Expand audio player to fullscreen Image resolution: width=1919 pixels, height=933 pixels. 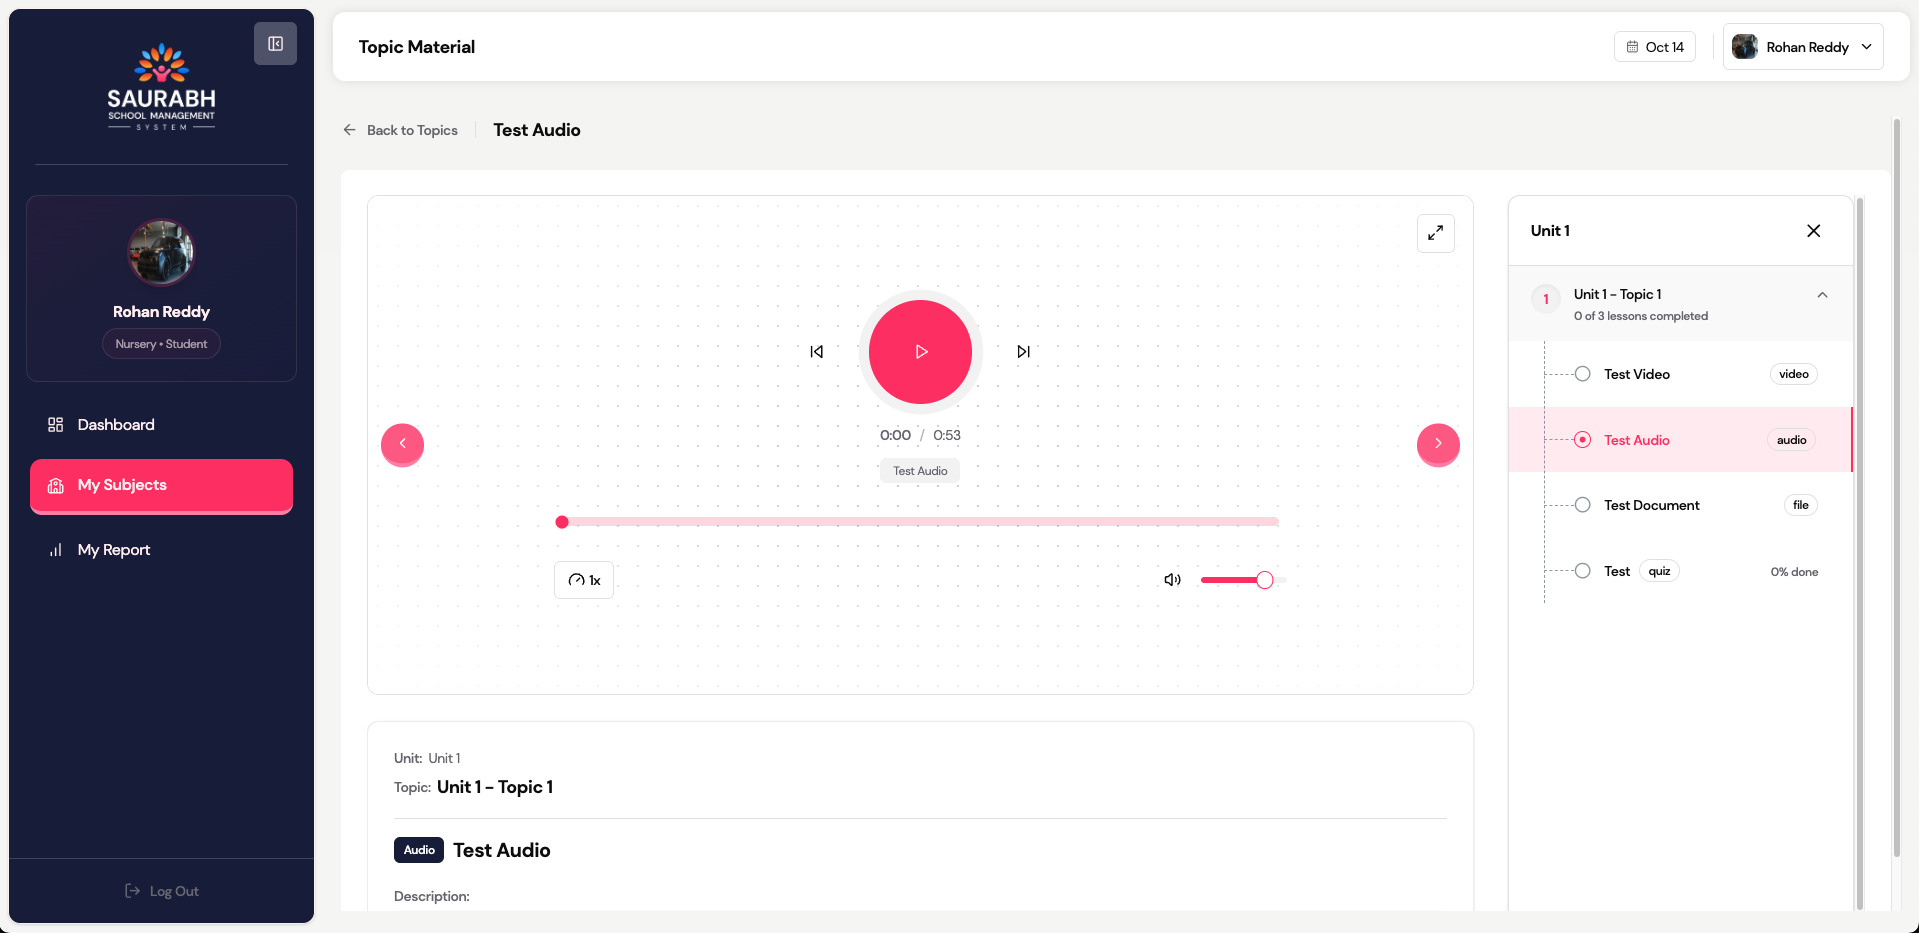[1435, 233]
